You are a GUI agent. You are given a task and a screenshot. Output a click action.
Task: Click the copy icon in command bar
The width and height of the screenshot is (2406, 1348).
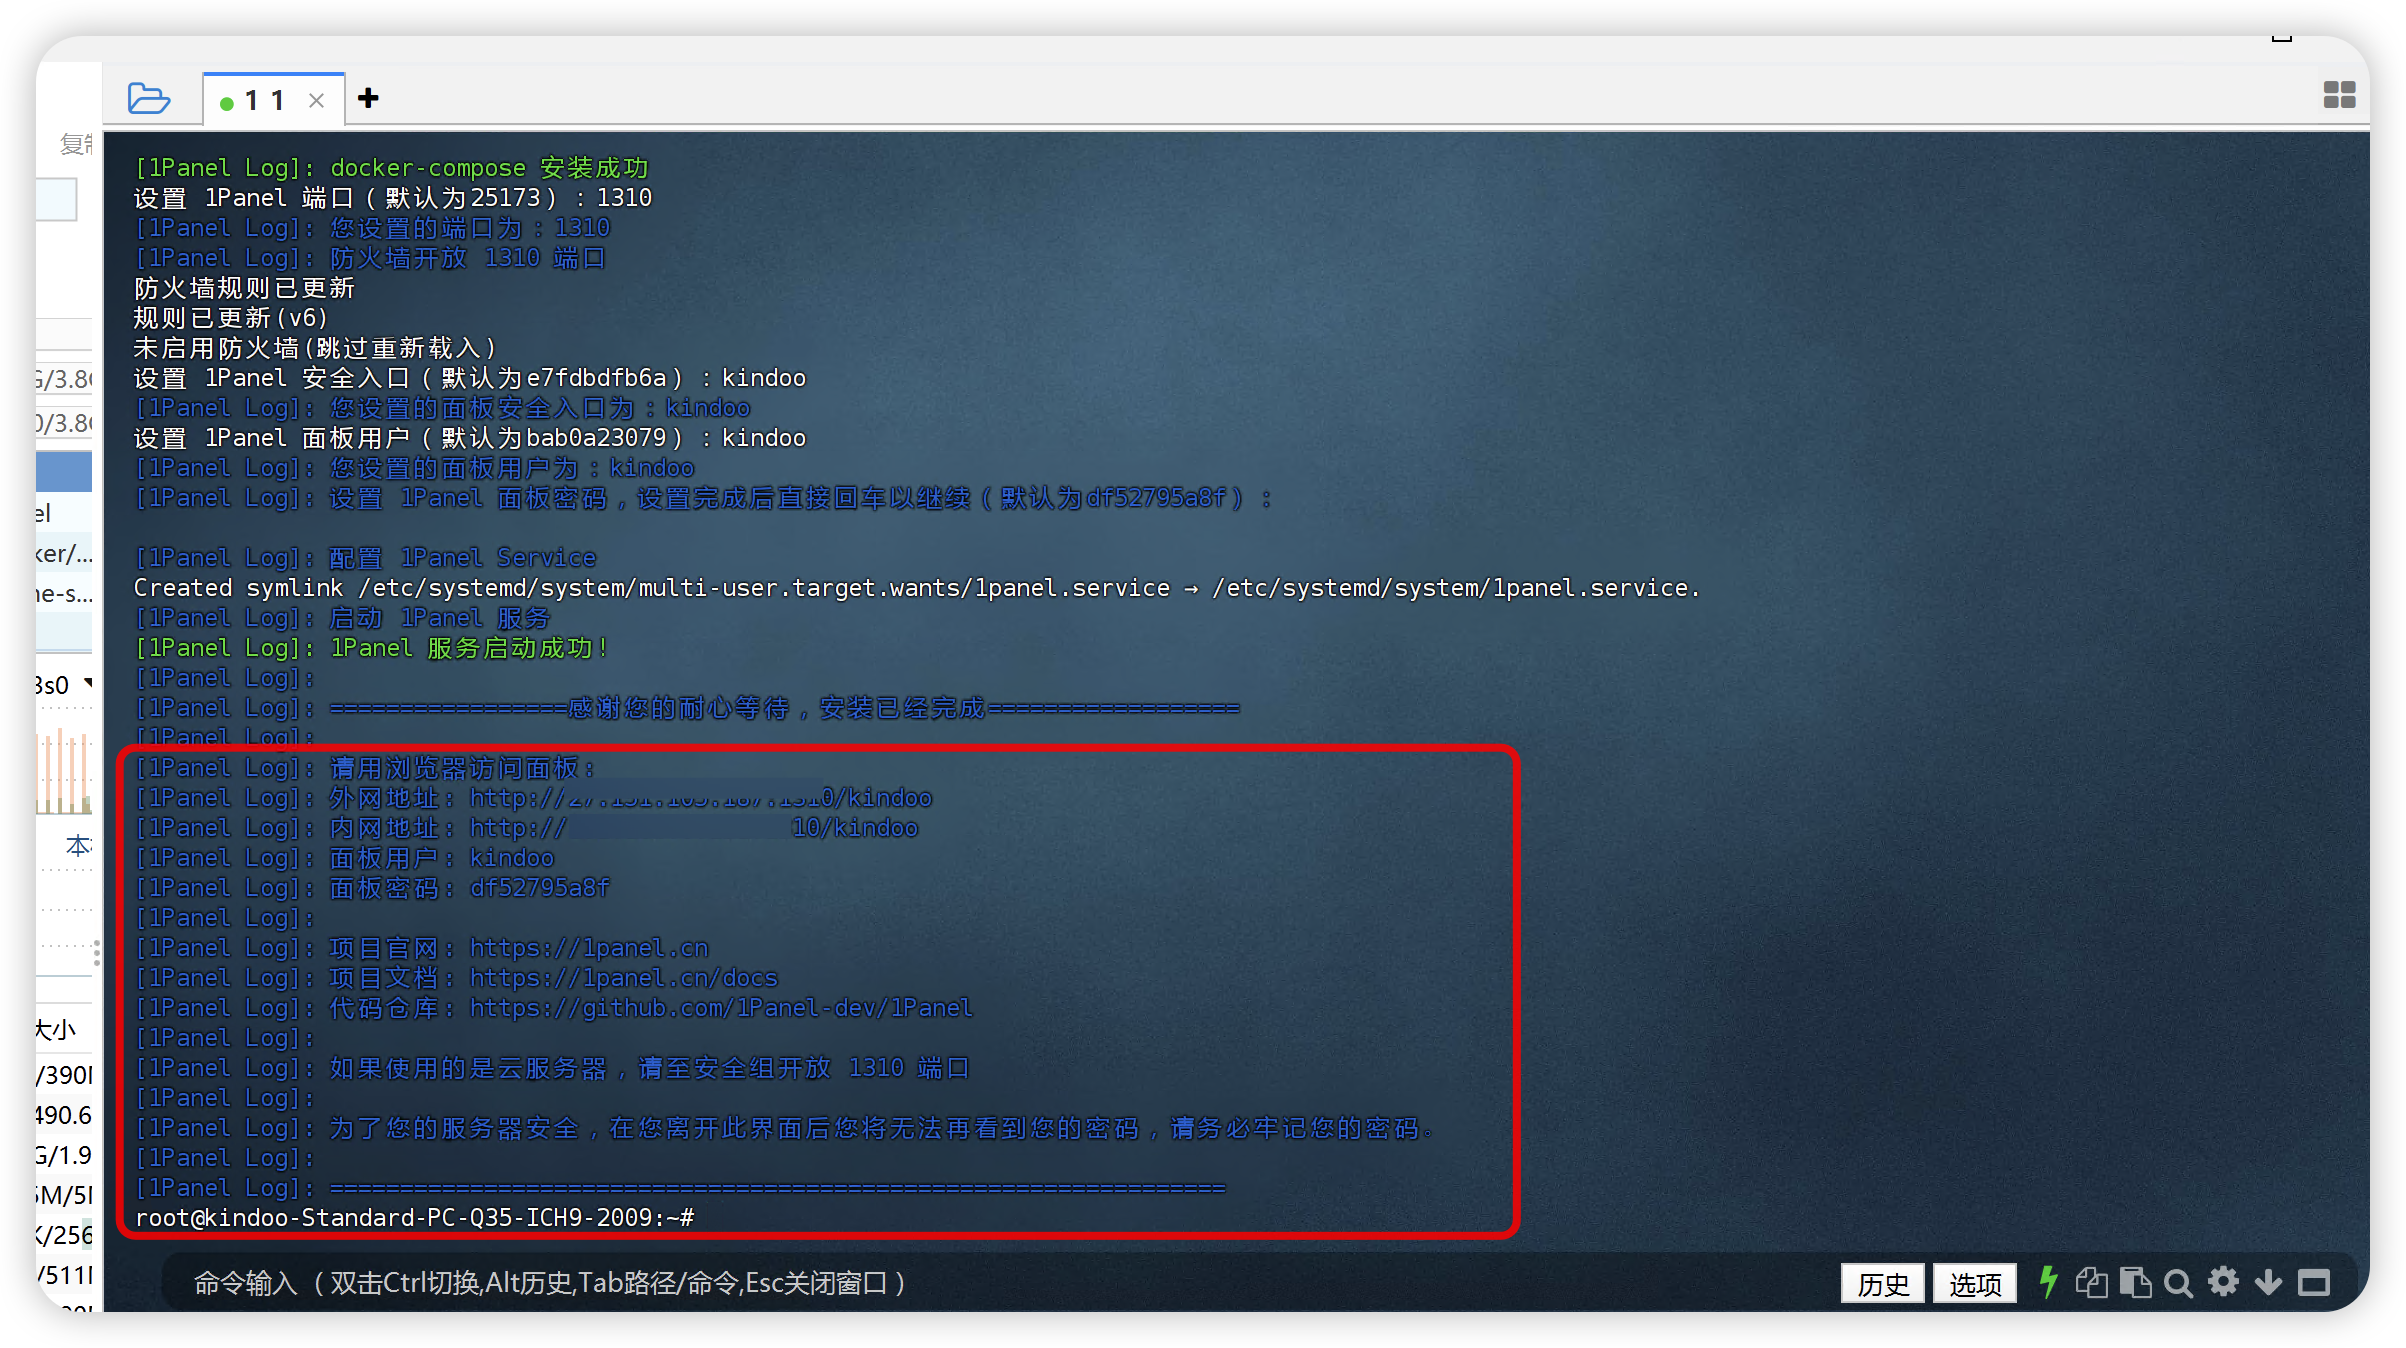click(x=2091, y=1282)
